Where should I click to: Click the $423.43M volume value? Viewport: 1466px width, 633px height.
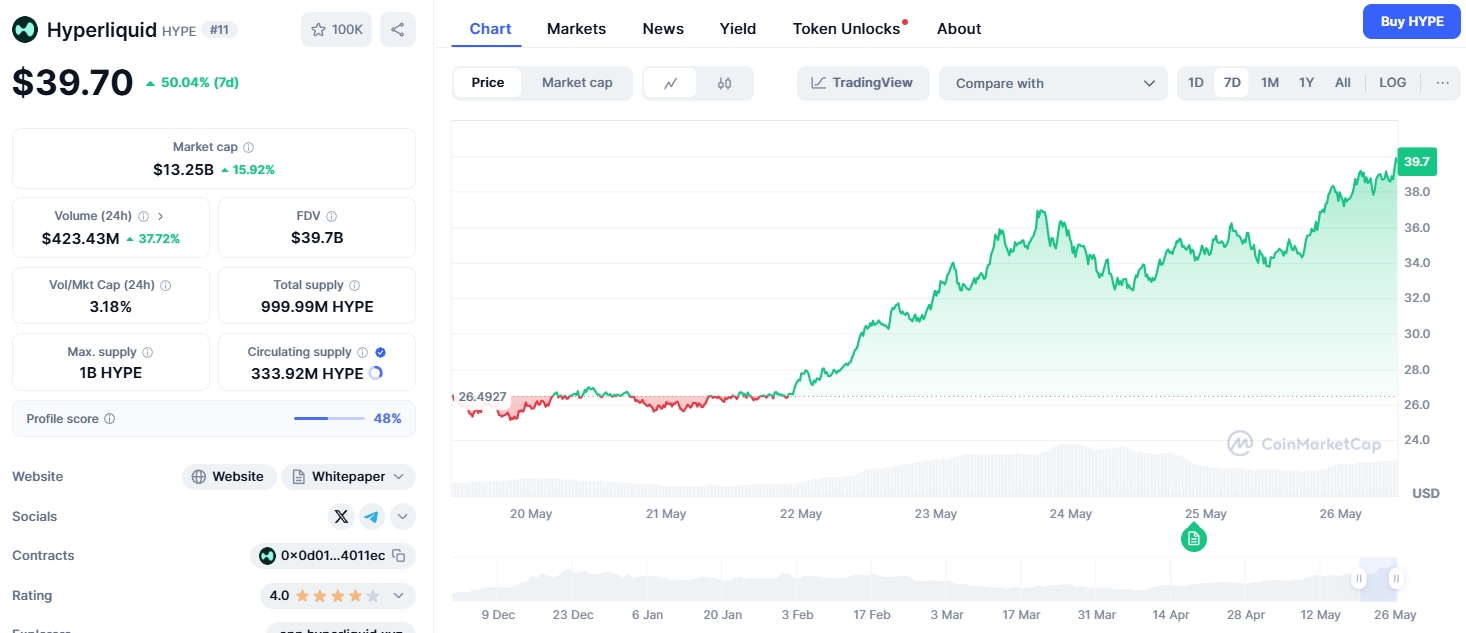click(80, 239)
